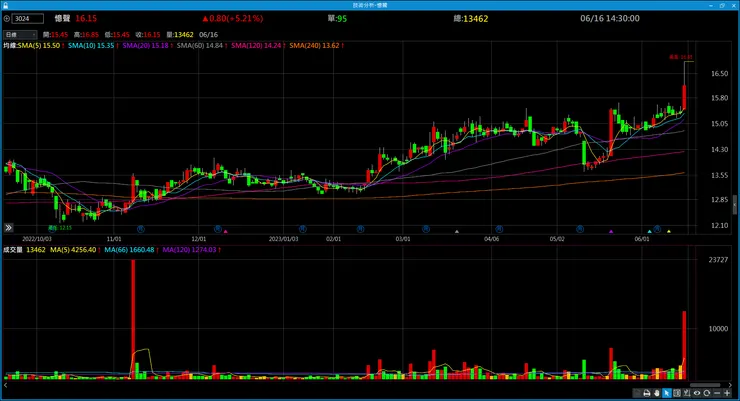Click the purple triangle event marker
Viewport: 740px width, 401px height.
coord(611,232)
